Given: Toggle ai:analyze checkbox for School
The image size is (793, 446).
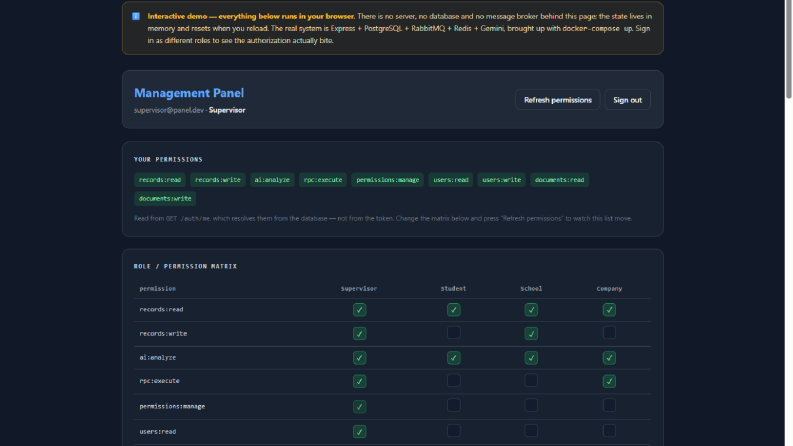Looking at the screenshot, I should click(x=531, y=358).
